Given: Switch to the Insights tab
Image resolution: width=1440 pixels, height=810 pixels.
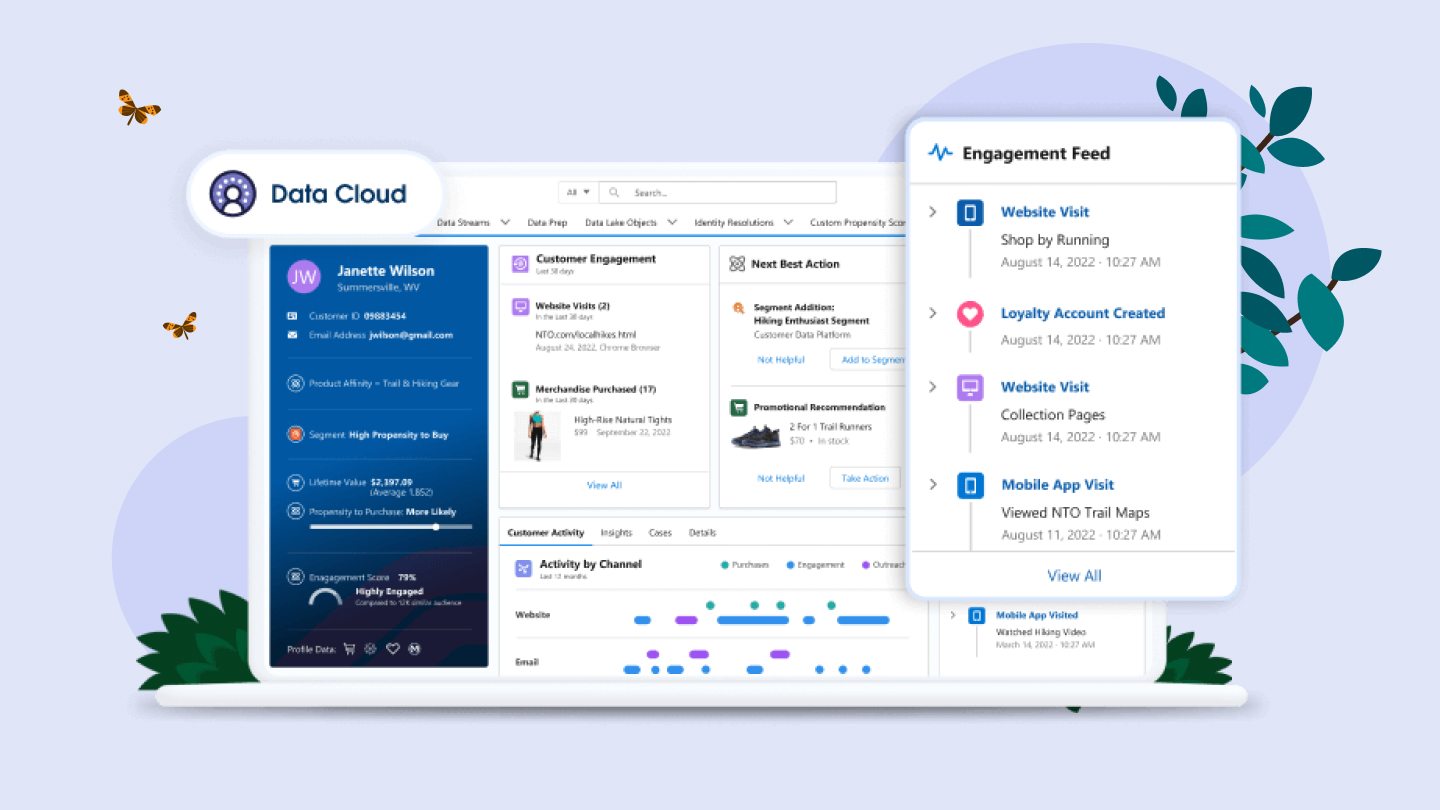Looking at the screenshot, I should (x=616, y=532).
